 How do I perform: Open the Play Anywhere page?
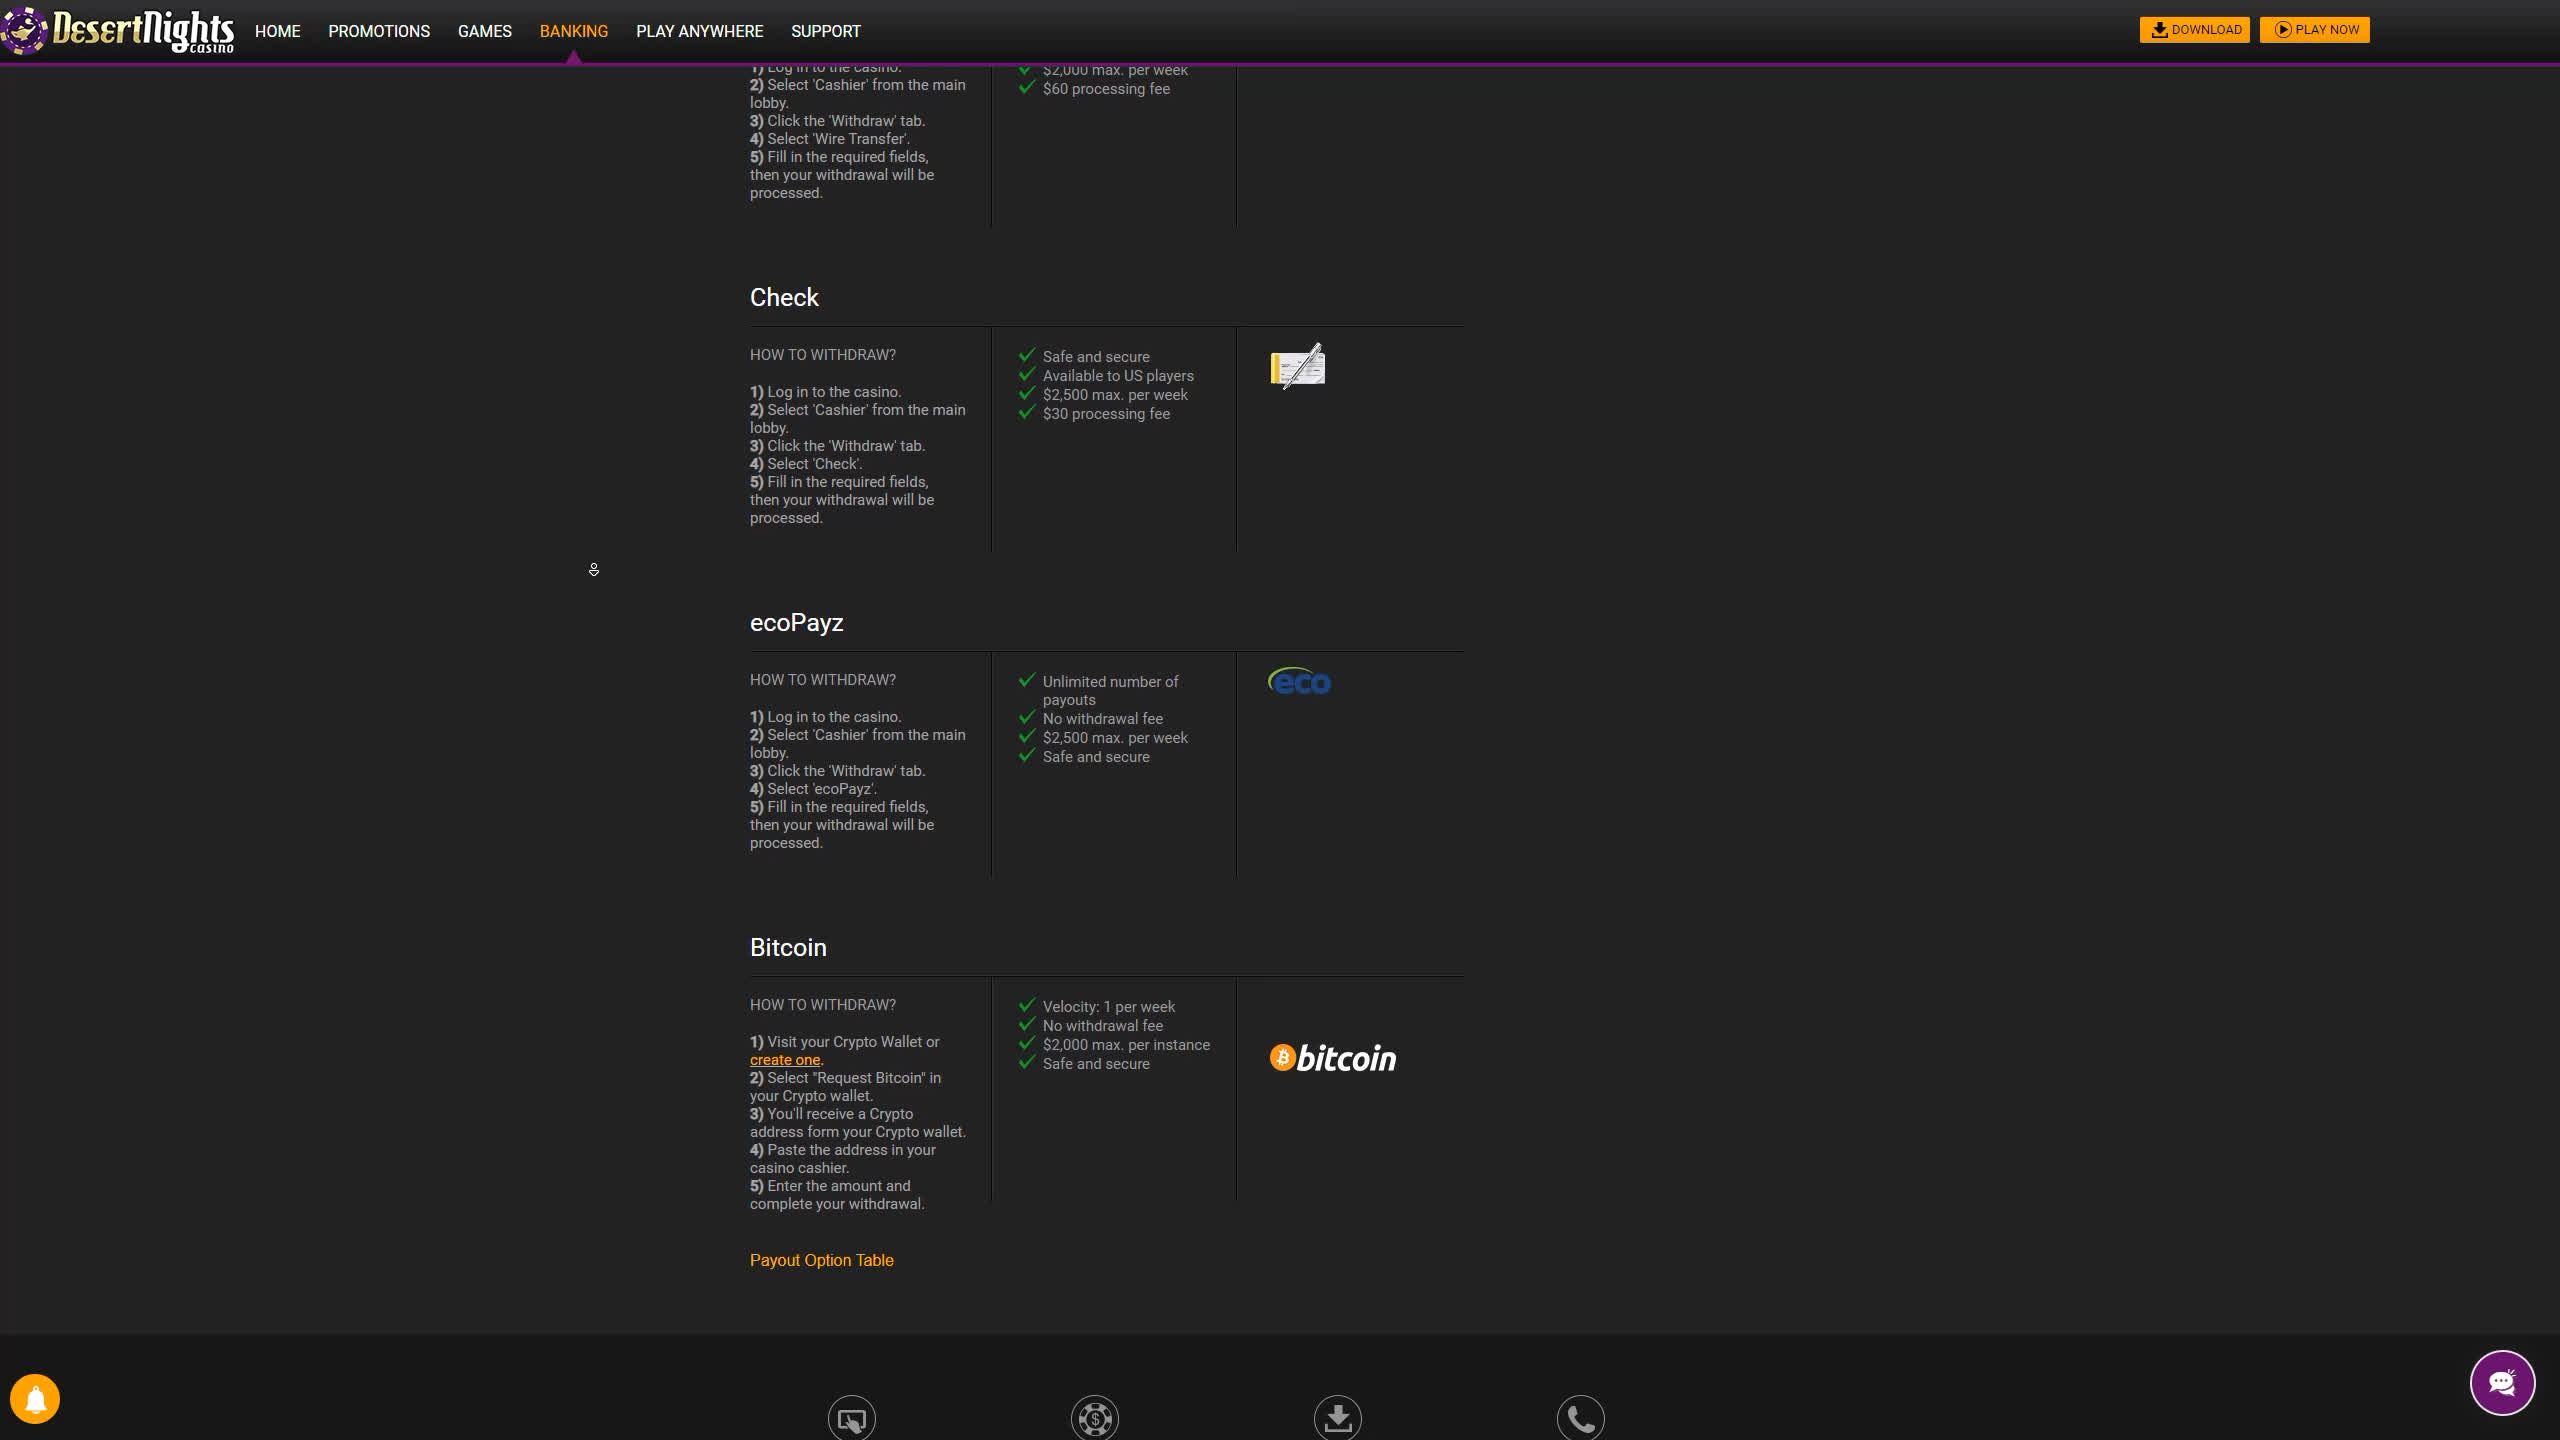[699, 31]
